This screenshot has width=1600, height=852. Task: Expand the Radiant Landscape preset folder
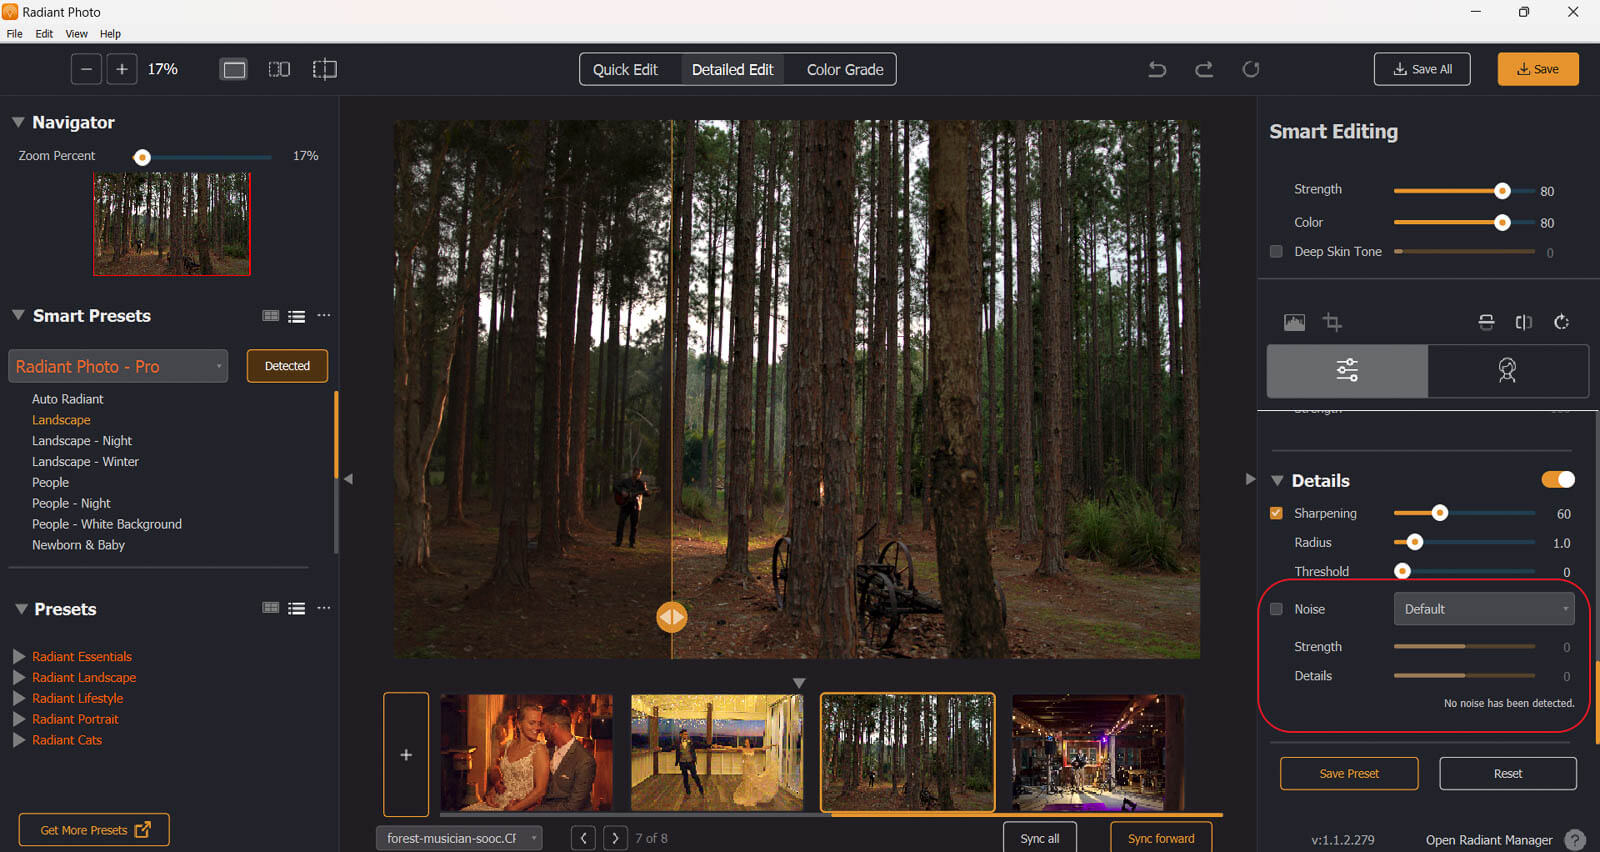tap(19, 677)
